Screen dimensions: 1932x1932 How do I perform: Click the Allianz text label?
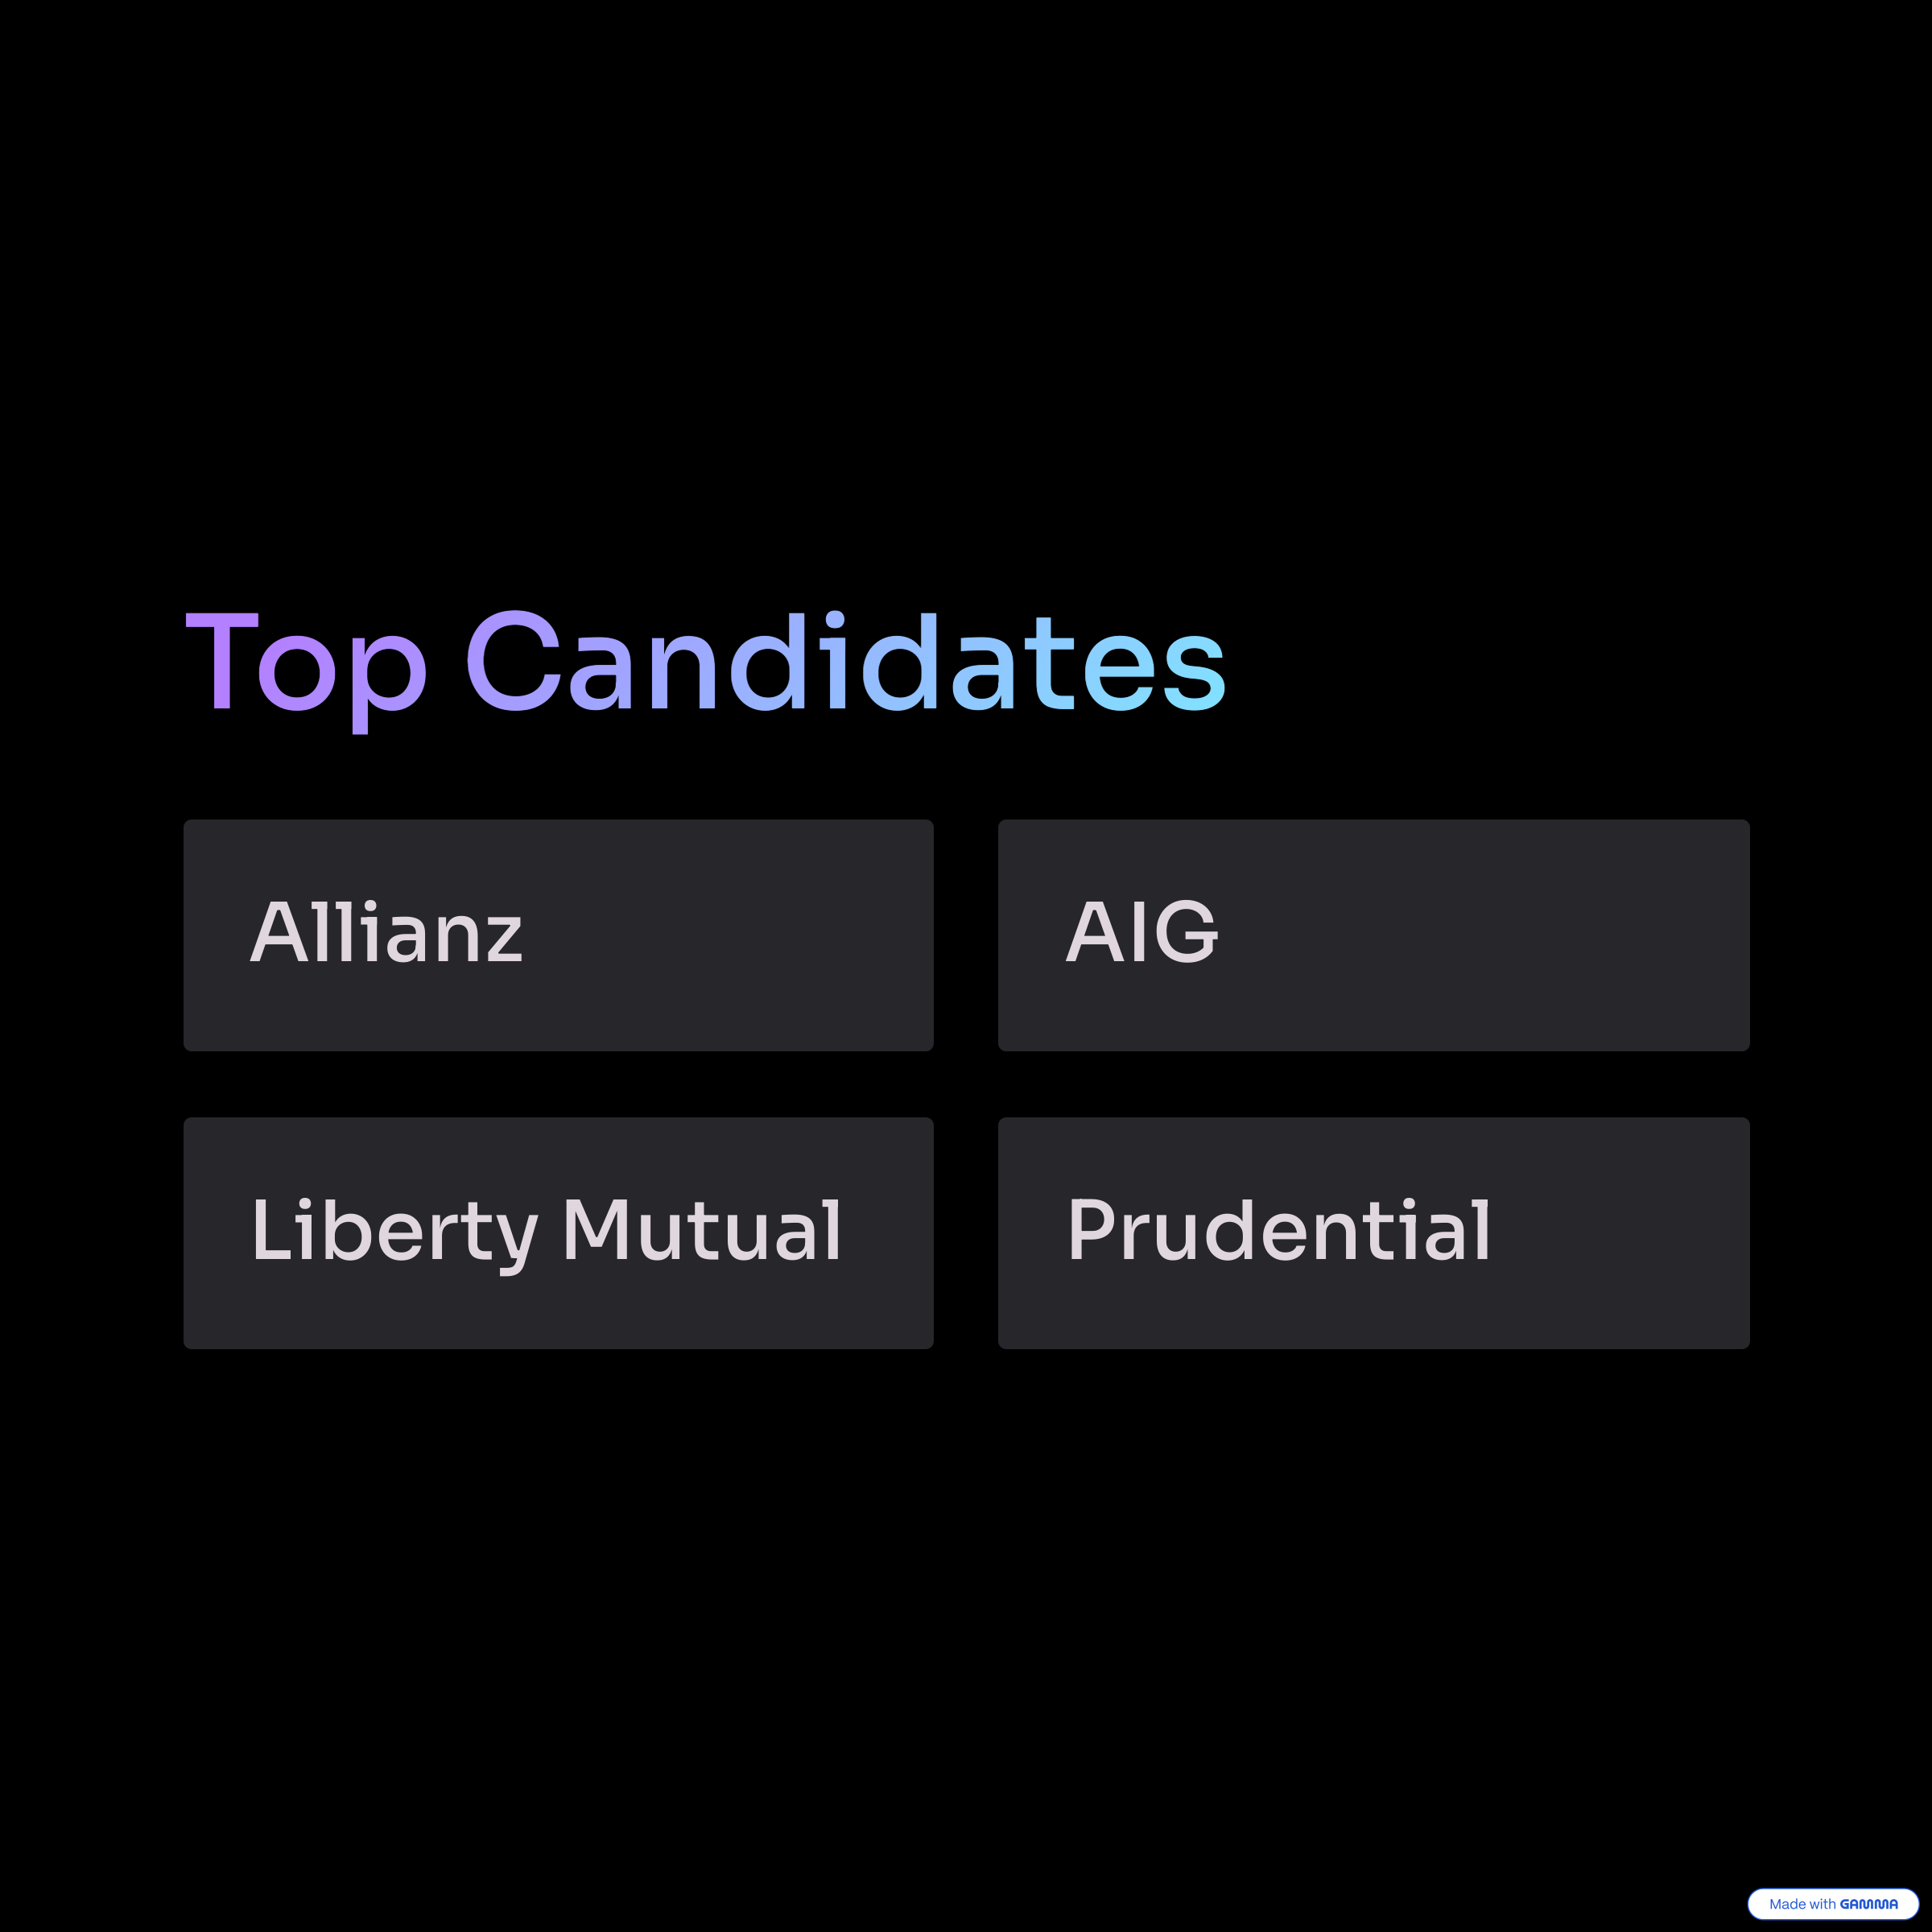386,932
